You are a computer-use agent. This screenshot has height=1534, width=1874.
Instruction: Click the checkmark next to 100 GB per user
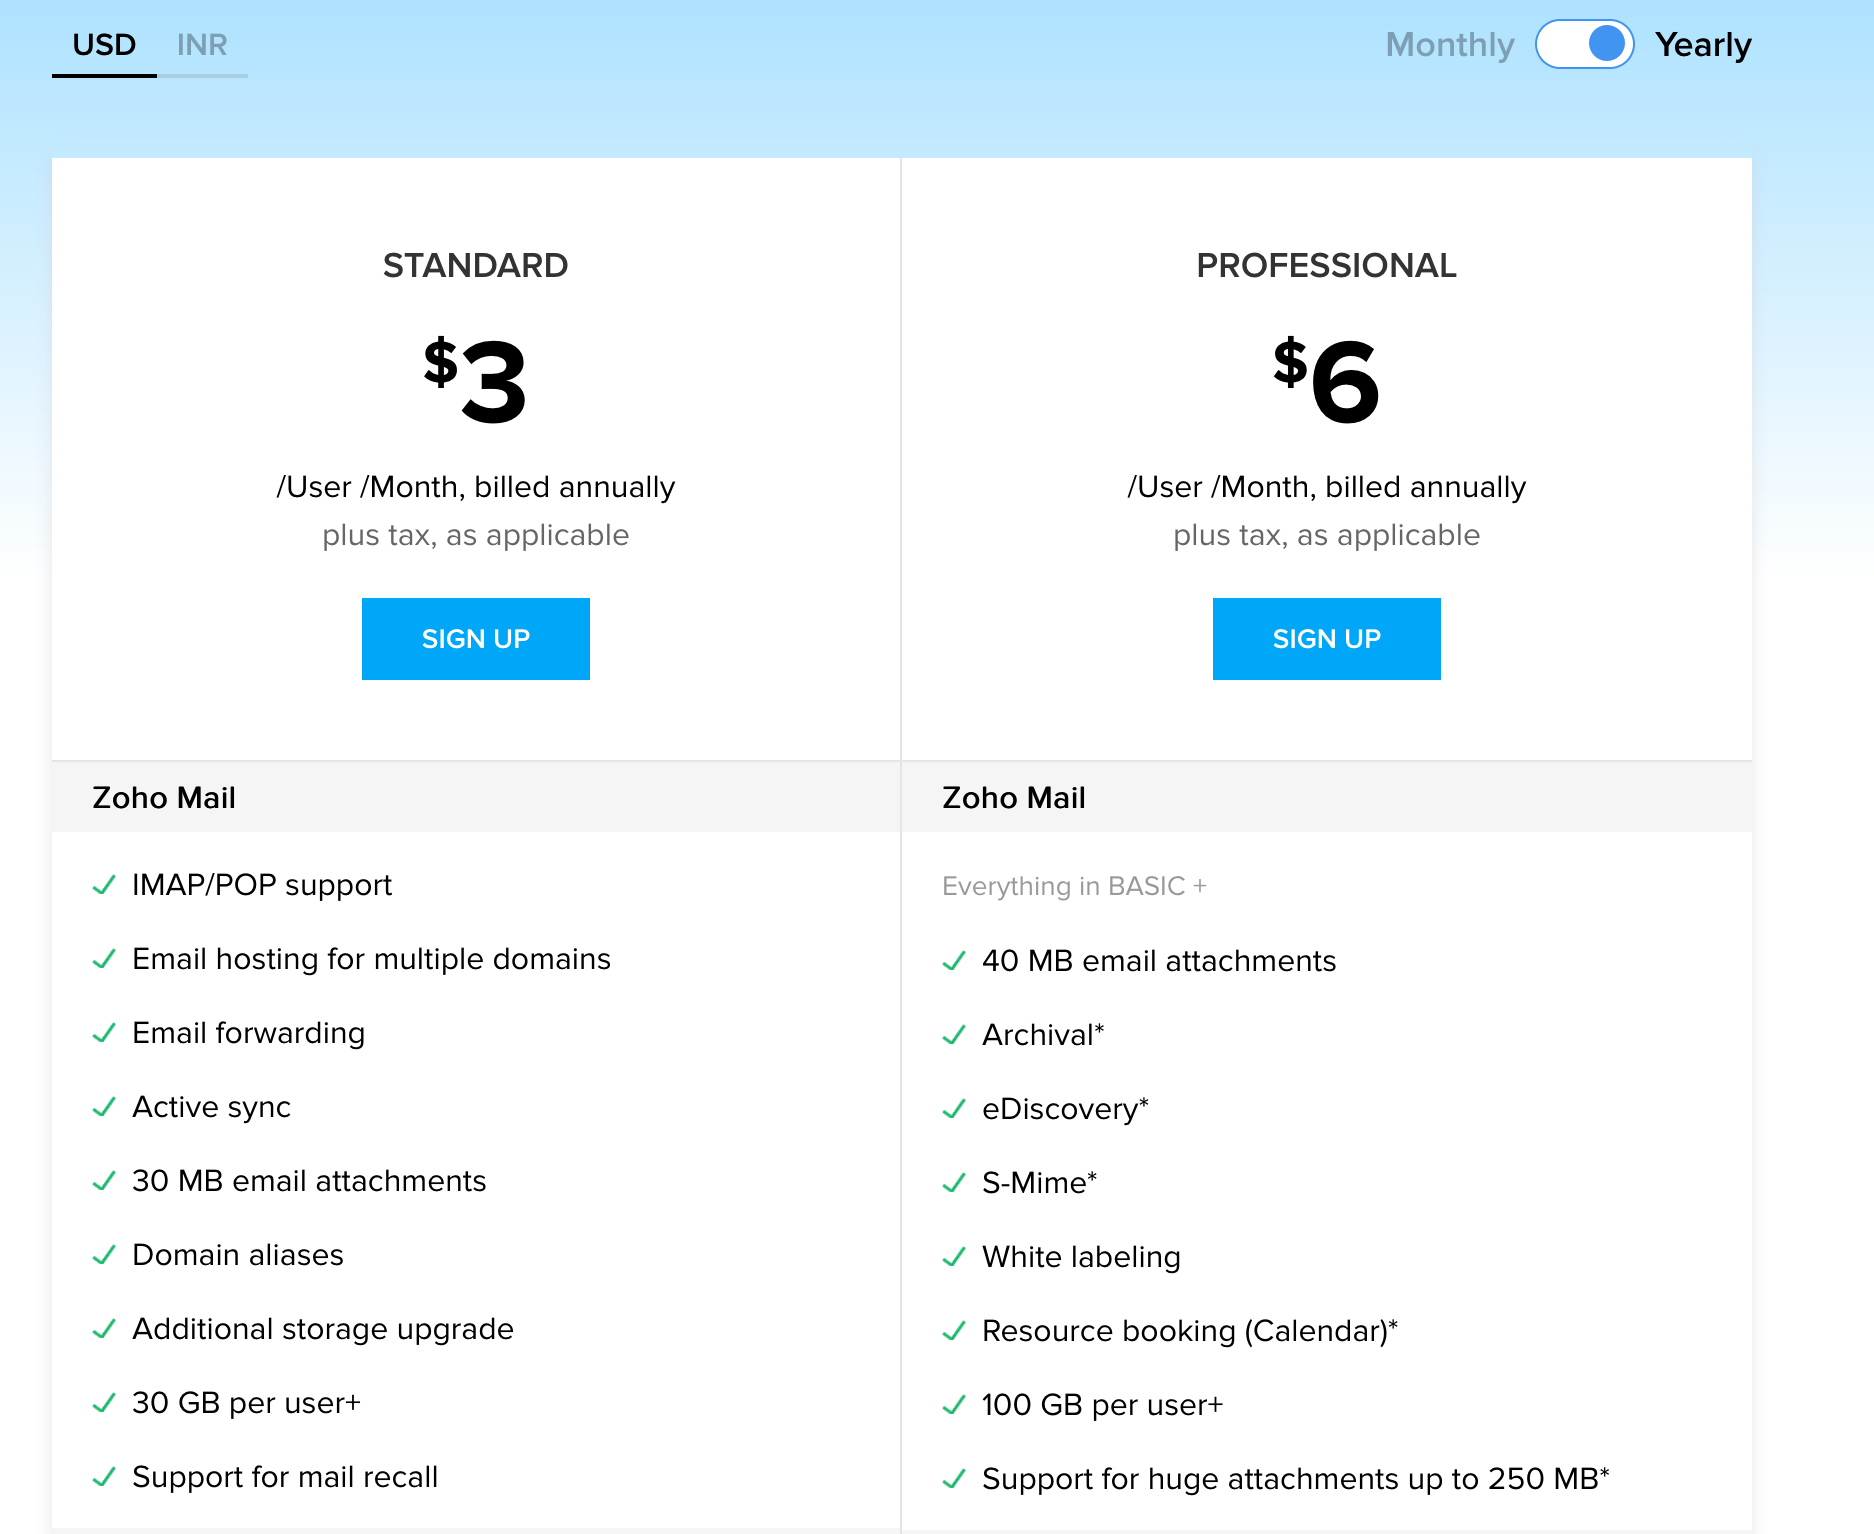[954, 1405]
